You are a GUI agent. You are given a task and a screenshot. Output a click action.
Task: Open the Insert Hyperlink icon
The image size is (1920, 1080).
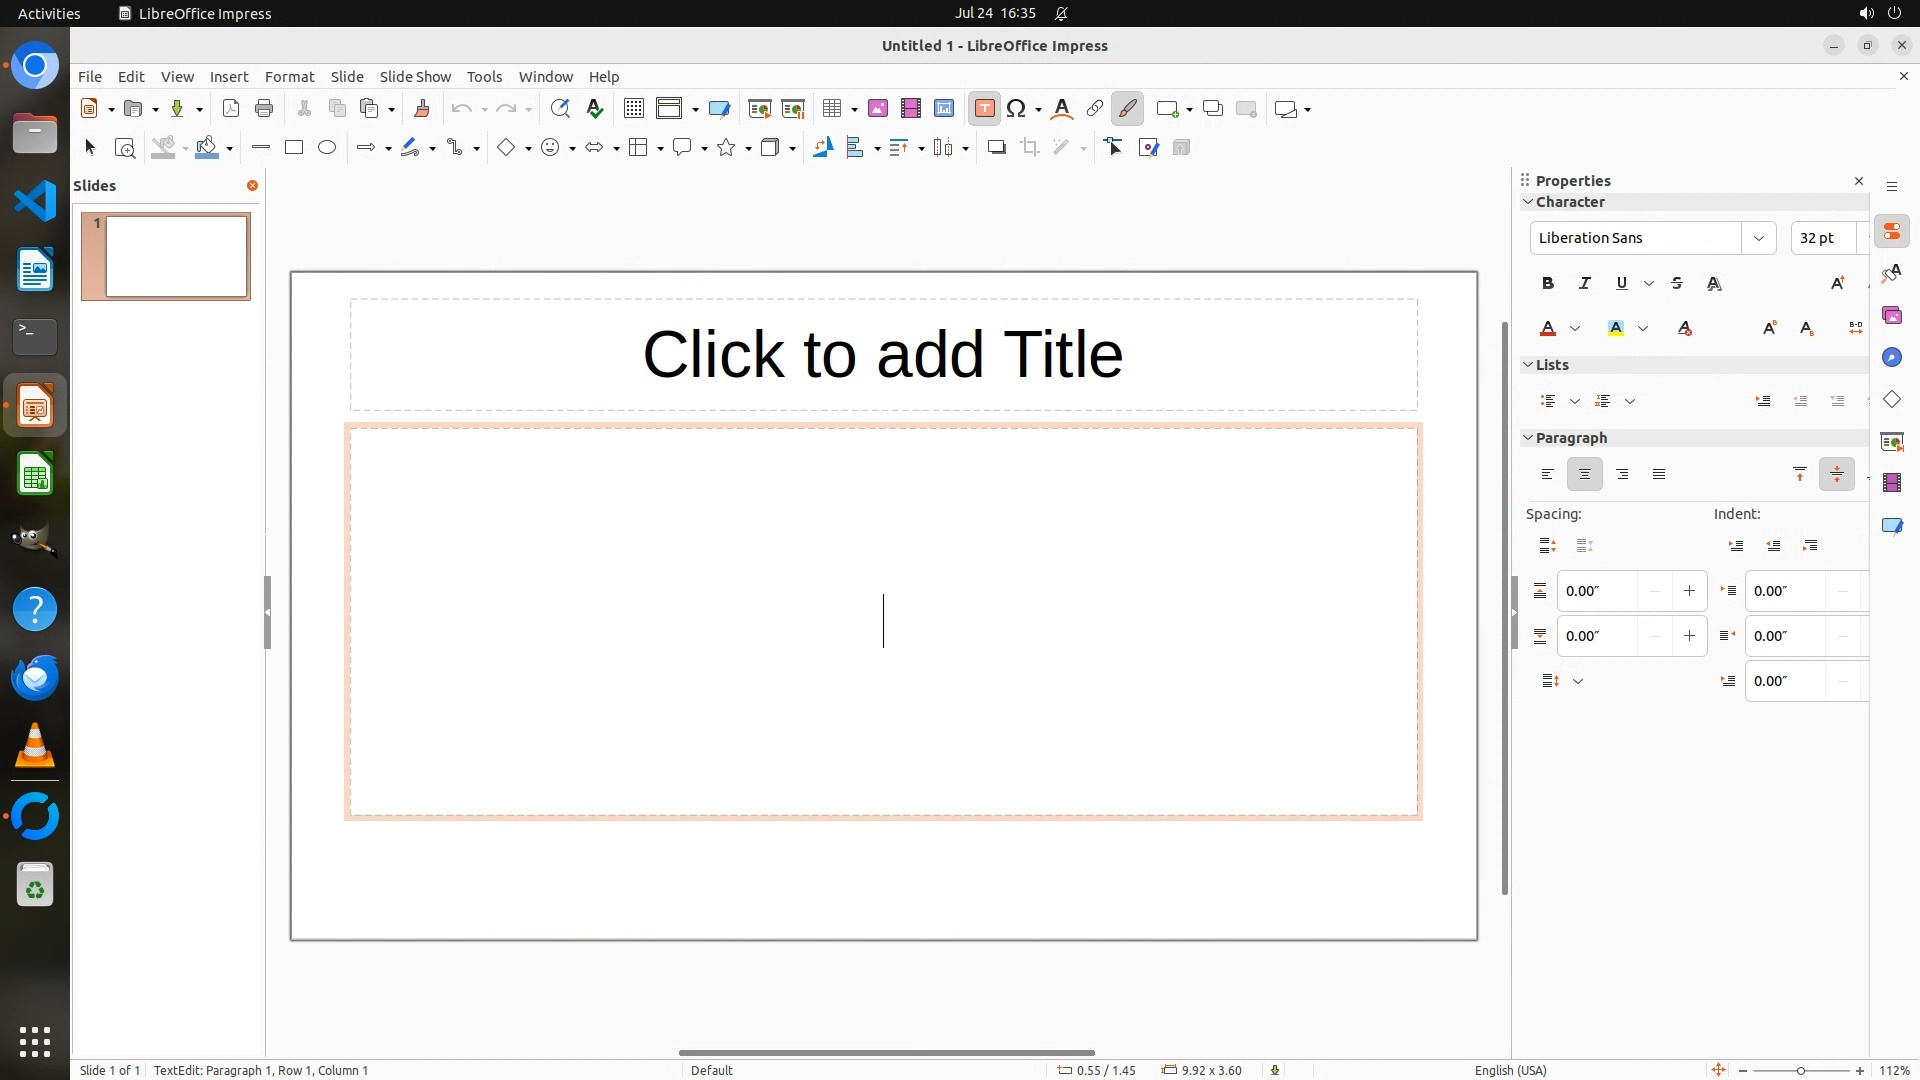pyautogui.click(x=1095, y=109)
